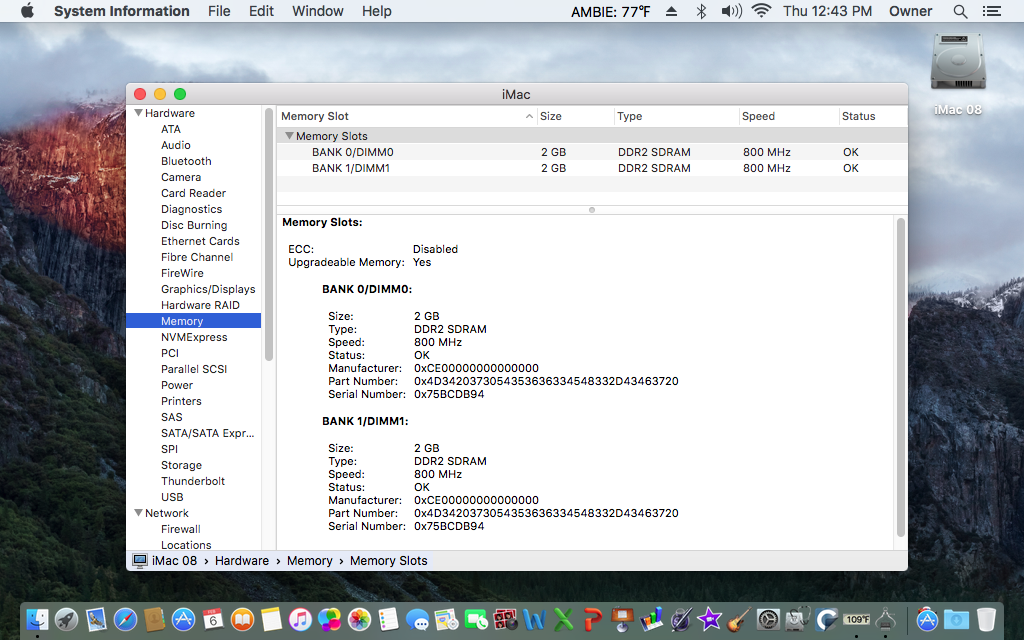Image resolution: width=1024 pixels, height=640 pixels.
Task: Open Maps icon in dock
Action: [x=447, y=619]
